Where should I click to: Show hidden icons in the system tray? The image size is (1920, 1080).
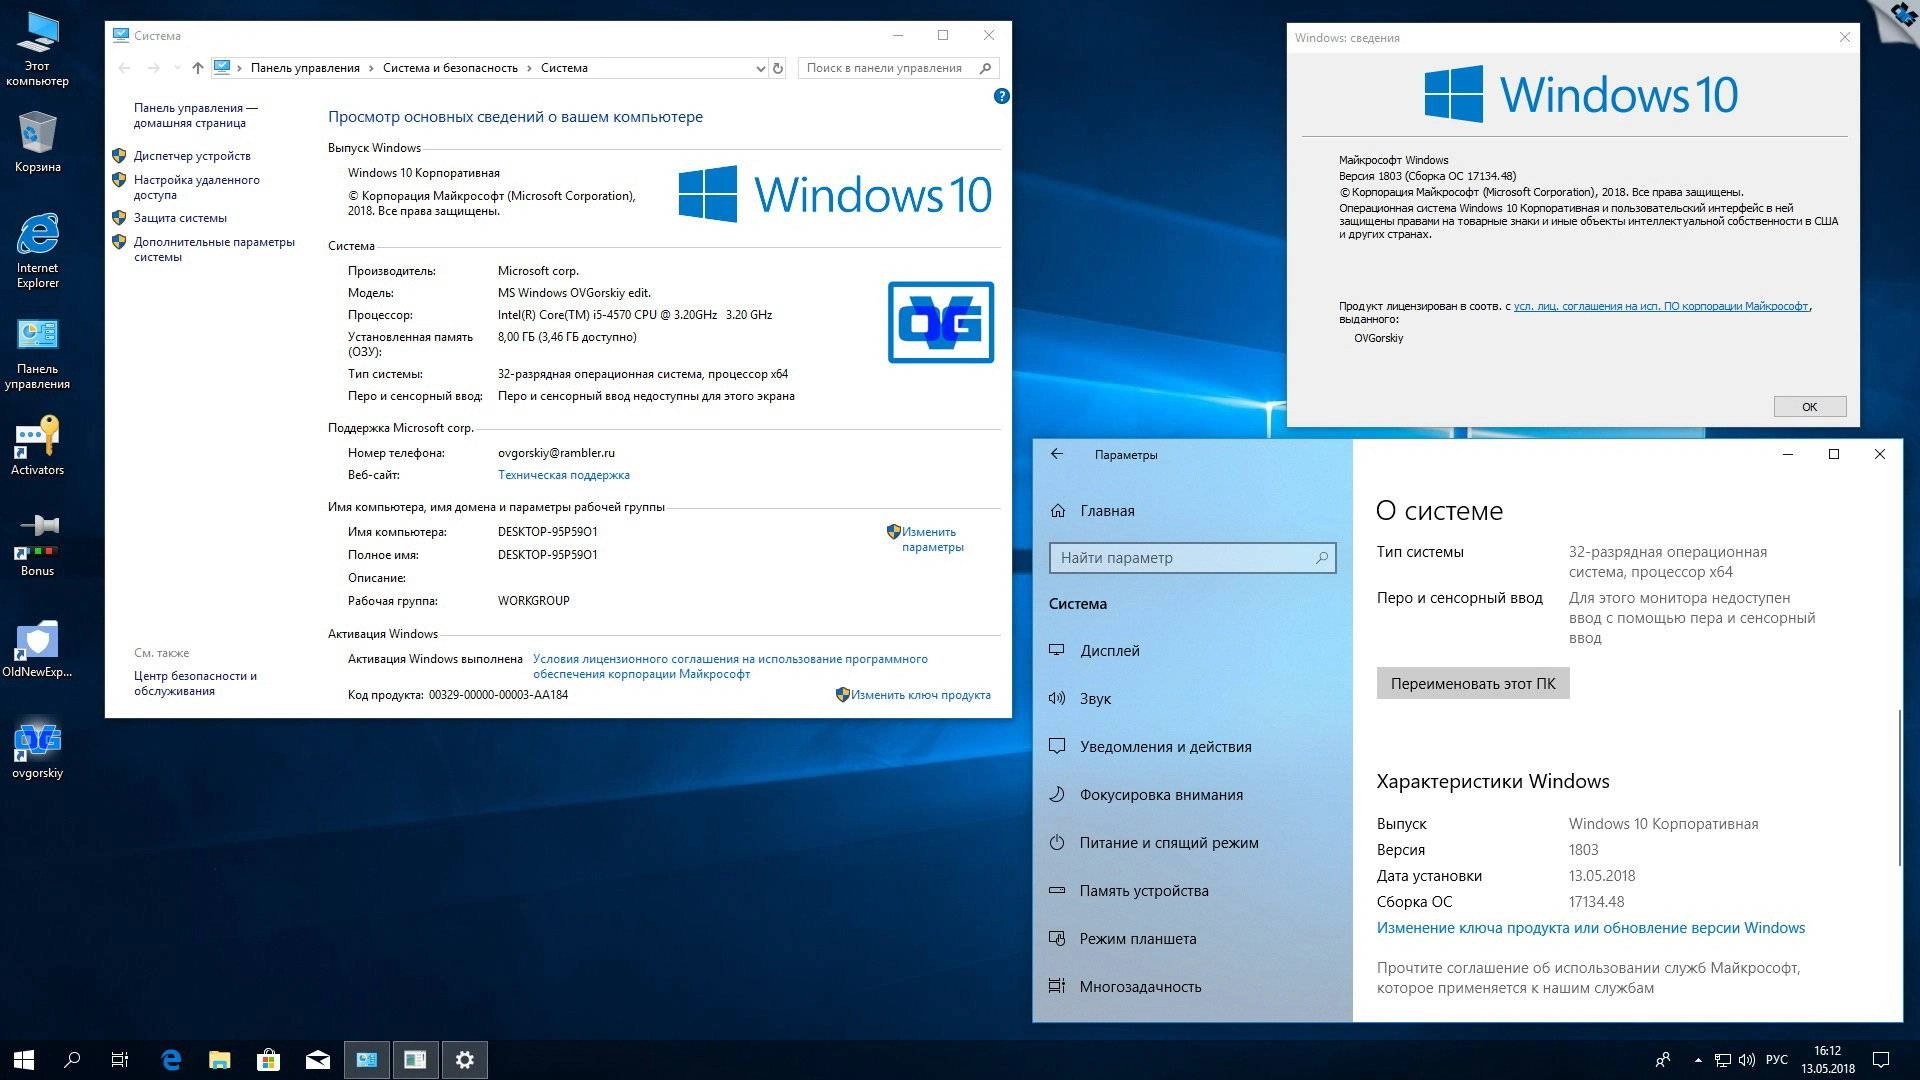tap(1698, 1059)
